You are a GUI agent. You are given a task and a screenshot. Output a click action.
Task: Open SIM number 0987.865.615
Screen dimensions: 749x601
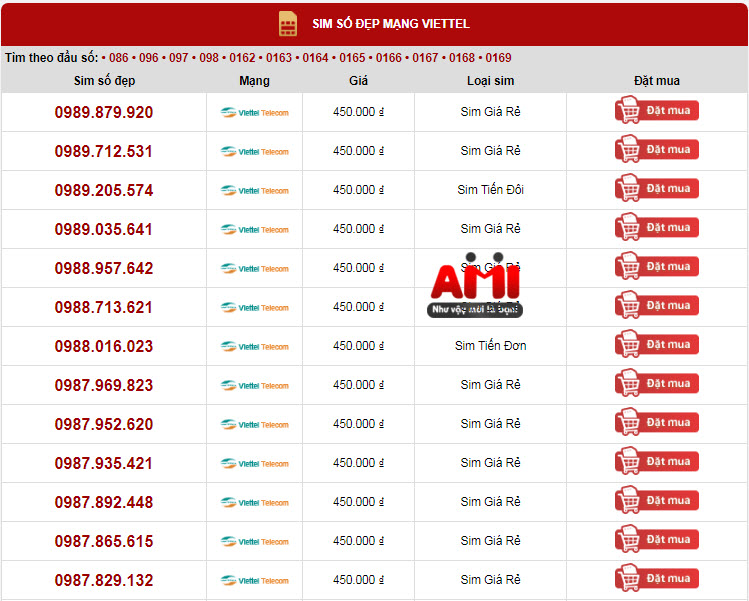tap(104, 541)
